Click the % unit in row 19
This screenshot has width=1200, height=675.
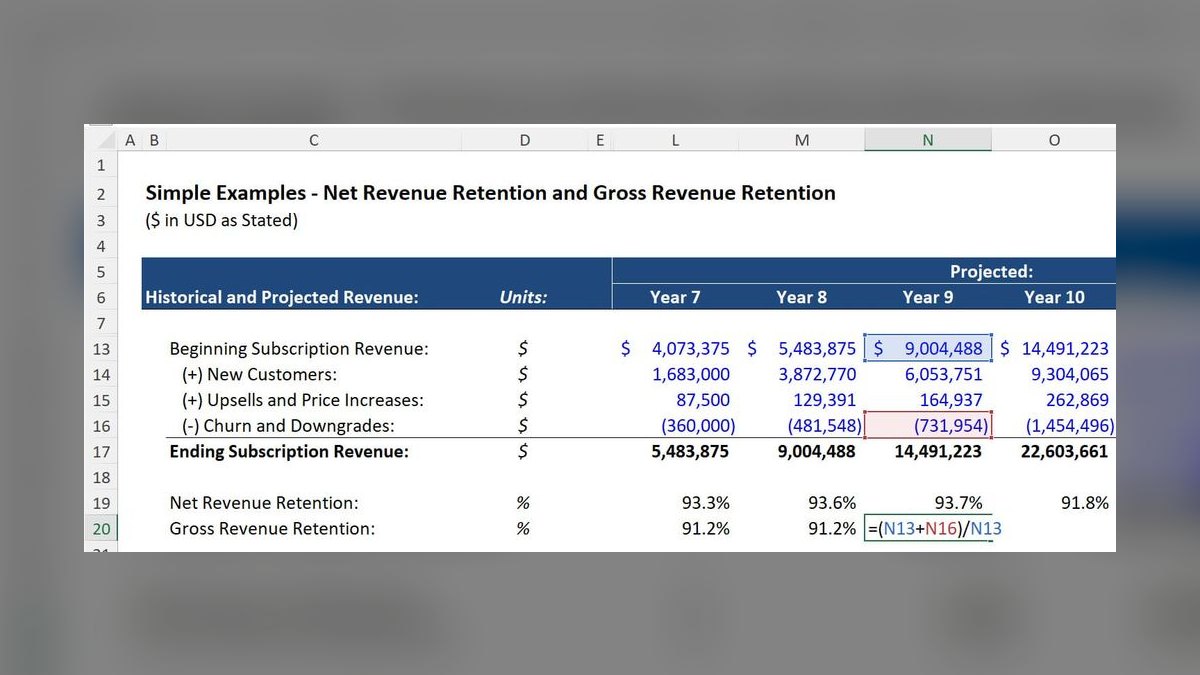[x=524, y=503]
